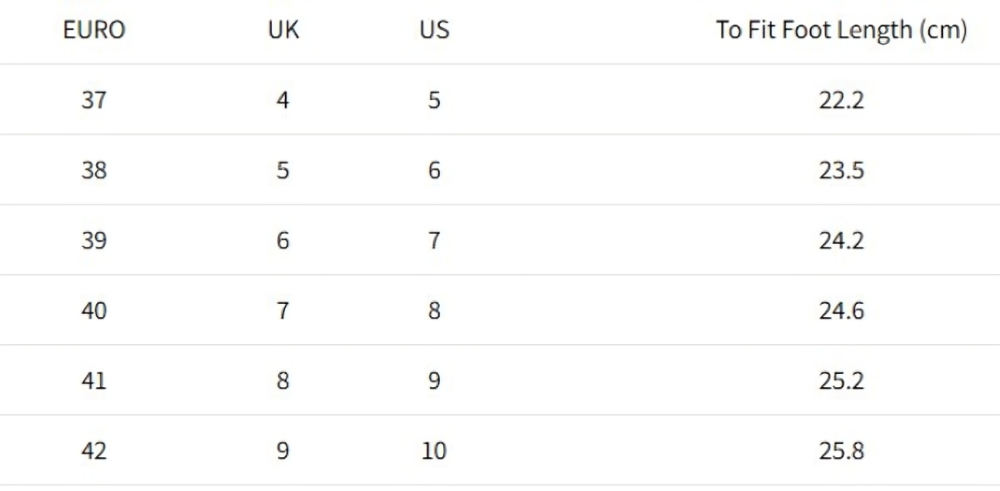Select EURO size 40 cell
The height and width of the screenshot is (491, 1000).
point(94,311)
